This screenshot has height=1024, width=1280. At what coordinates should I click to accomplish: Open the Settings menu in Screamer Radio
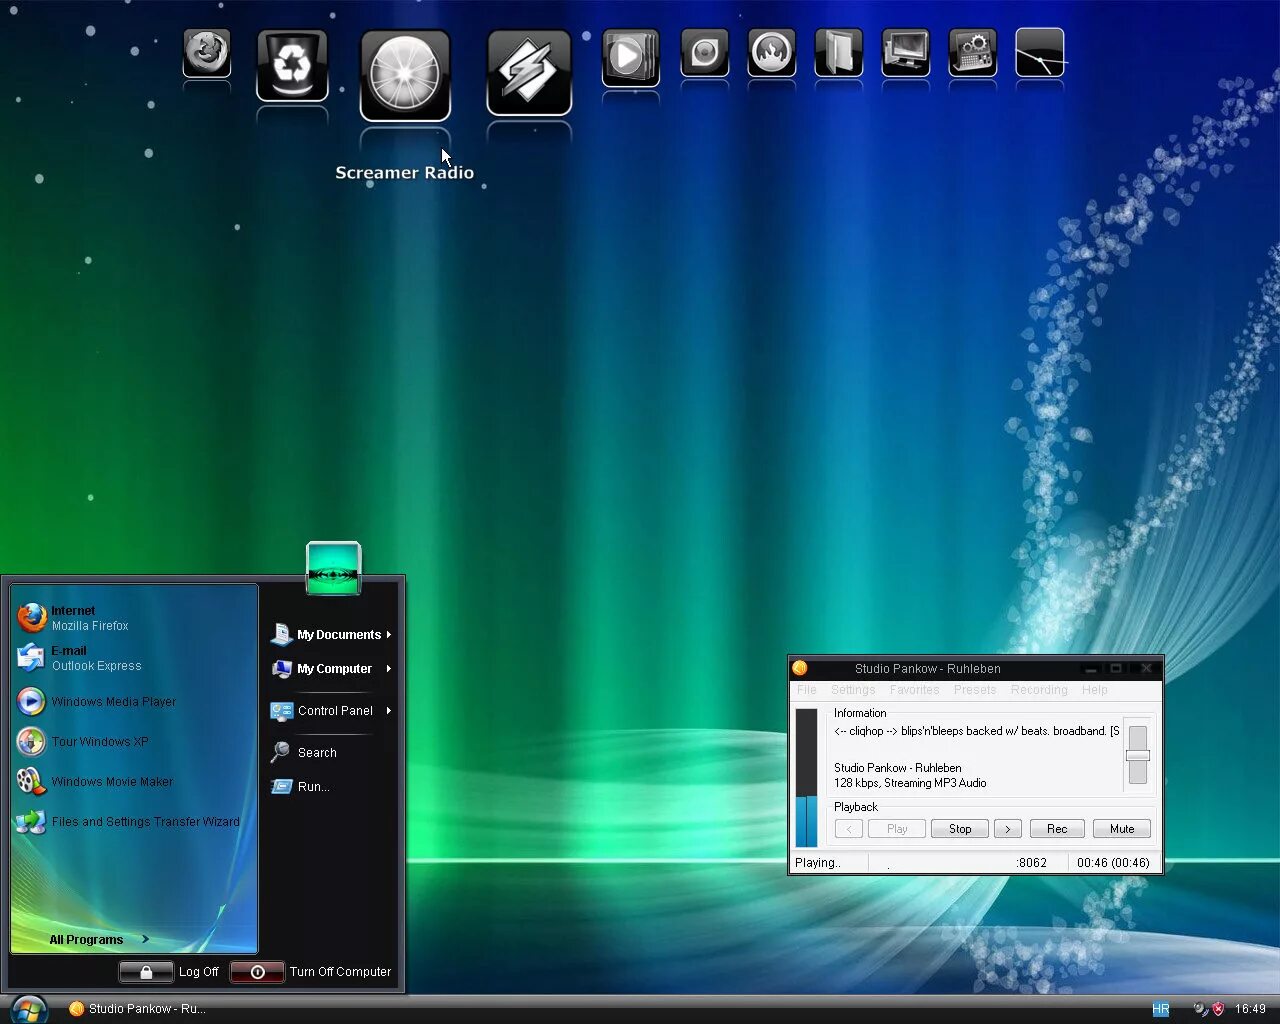[x=853, y=690]
